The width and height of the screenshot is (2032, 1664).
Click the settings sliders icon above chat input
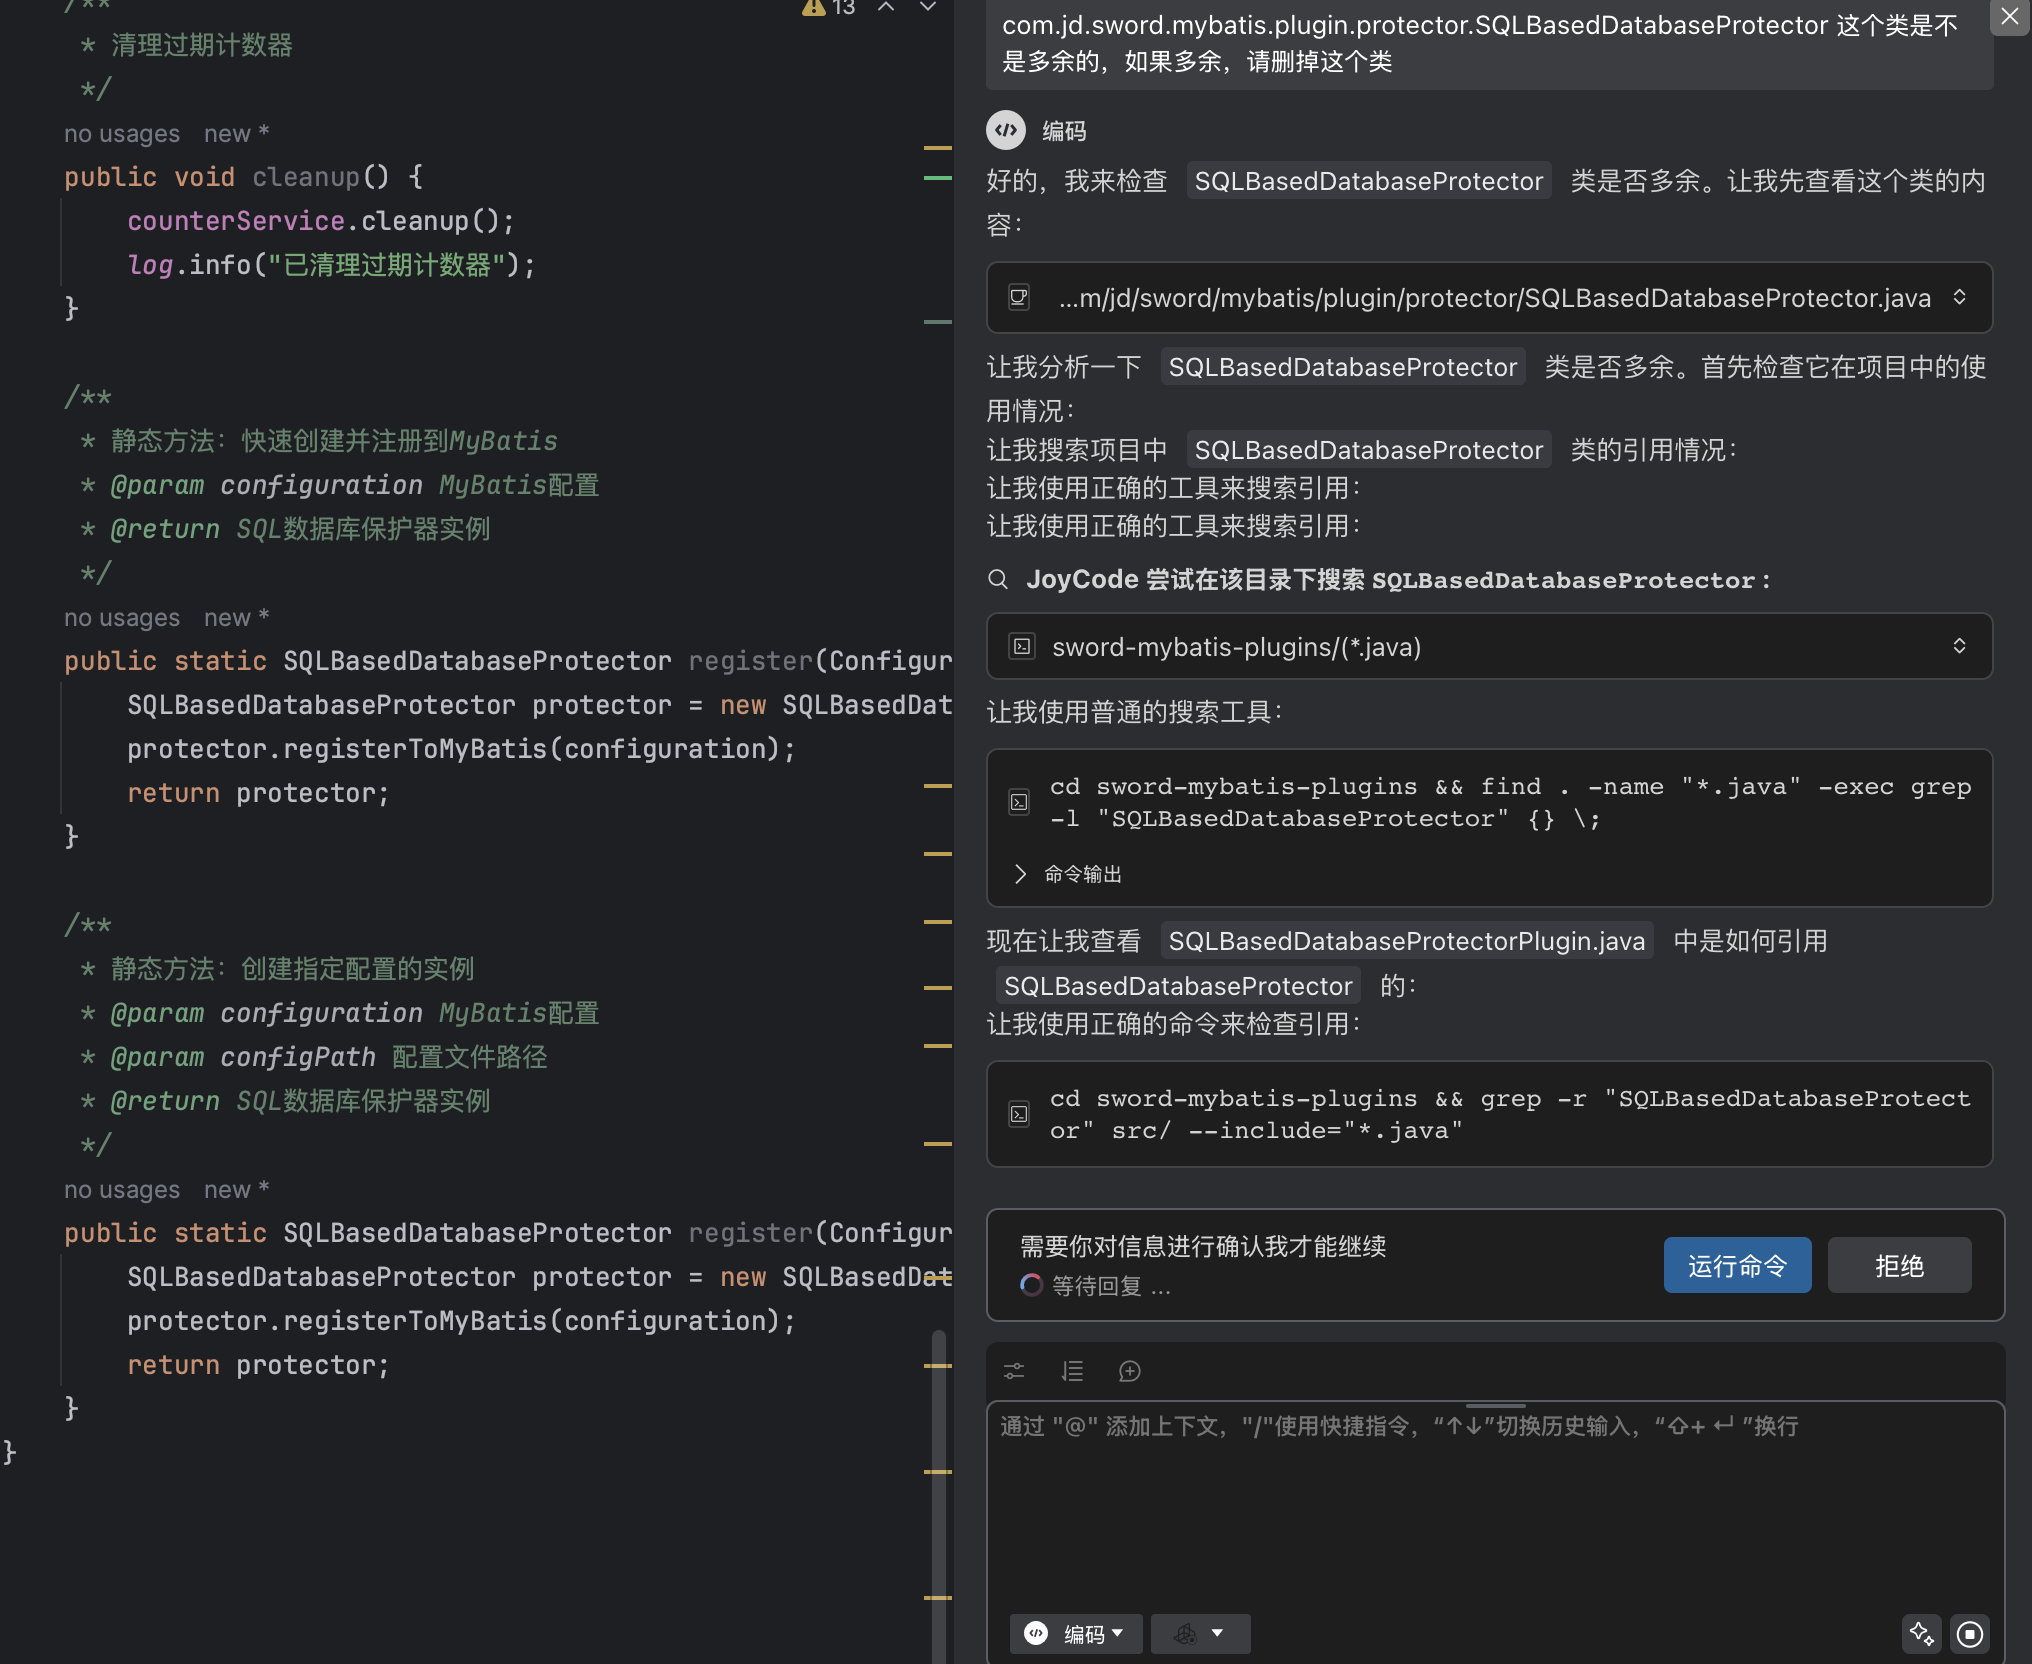(1014, 1371)
